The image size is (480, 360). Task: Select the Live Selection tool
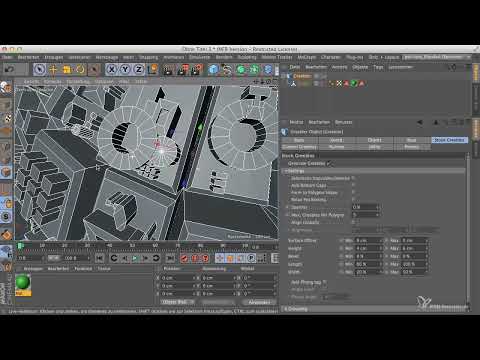coord(40,69)
